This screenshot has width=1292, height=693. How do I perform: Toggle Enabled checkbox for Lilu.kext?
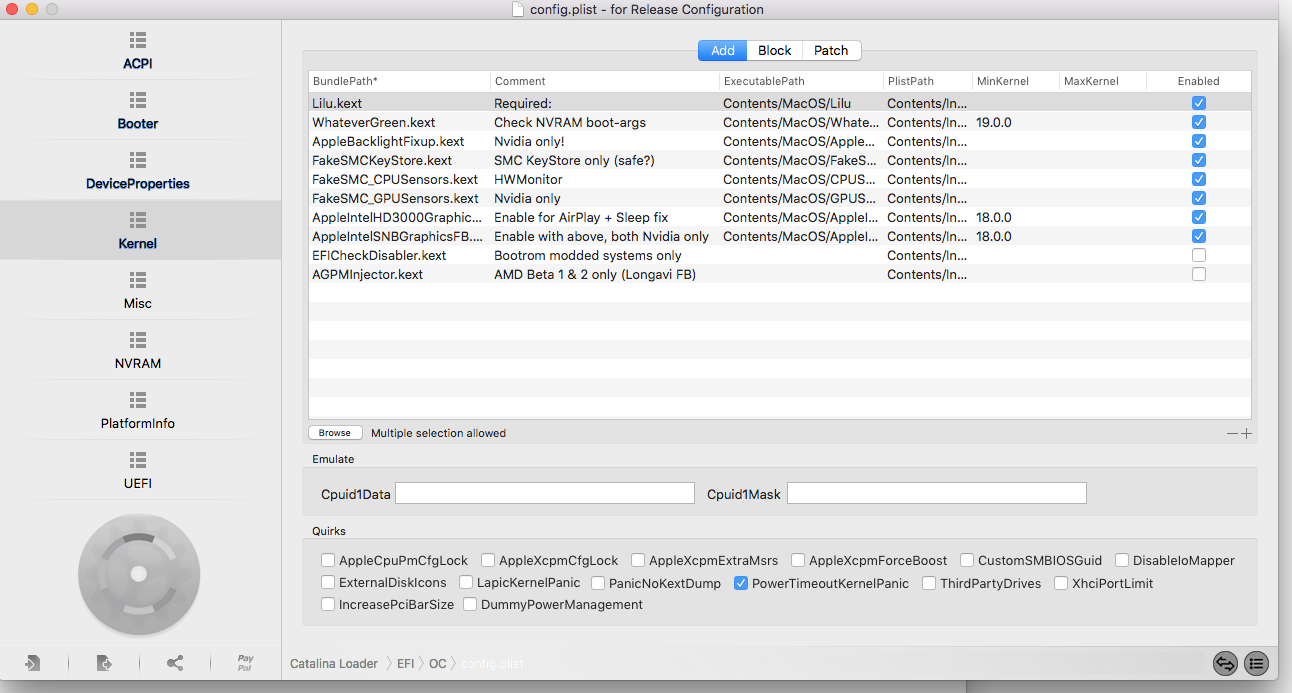[x=1199, y=103]
